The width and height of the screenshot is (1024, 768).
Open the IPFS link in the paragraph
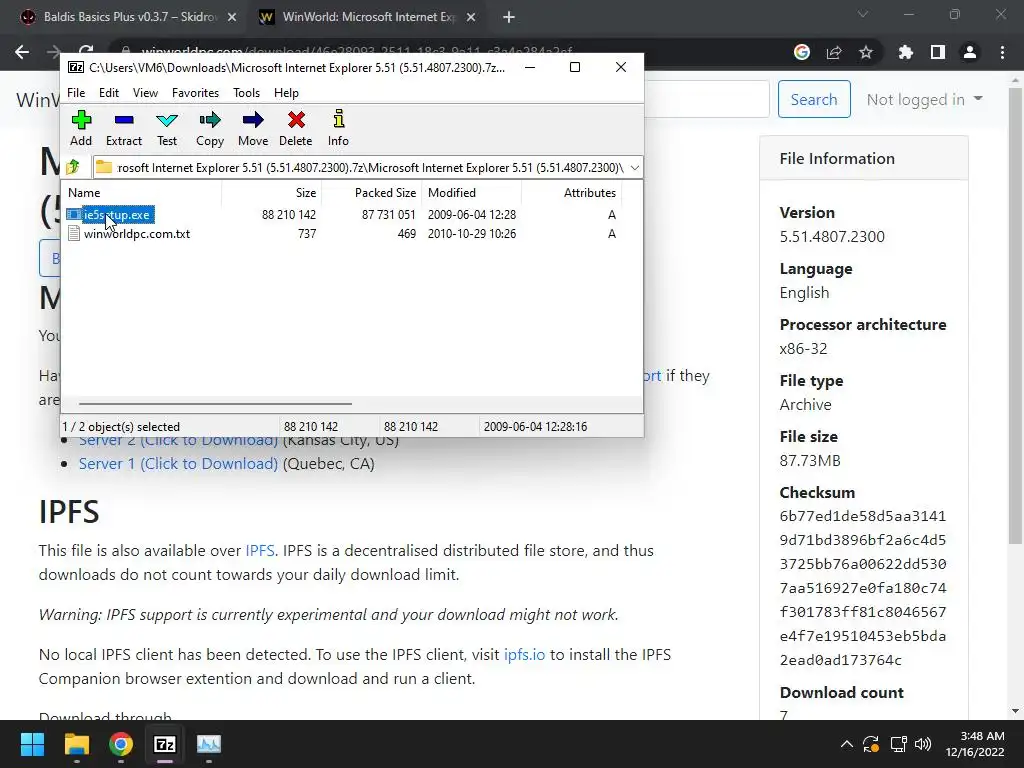260,551
